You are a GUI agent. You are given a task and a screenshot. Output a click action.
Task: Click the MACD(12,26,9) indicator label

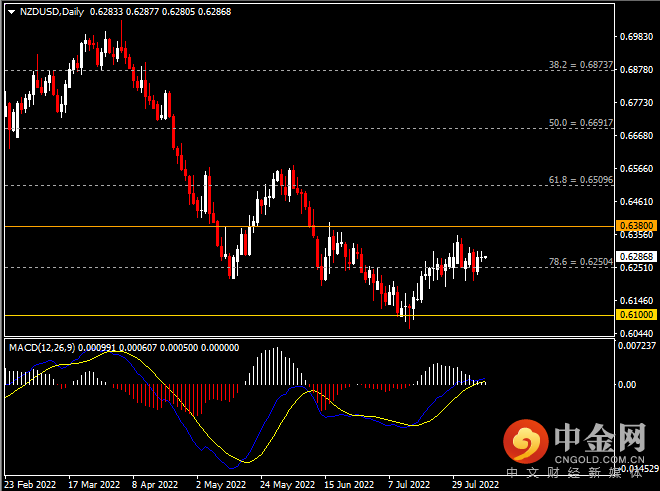pyautogui.click(x=42, y=348)
